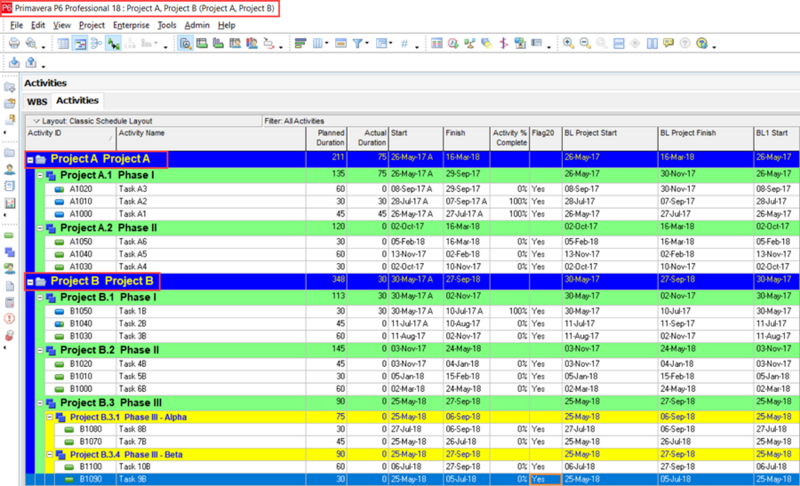
Task: Click the Schedule (clock) toolbar icon
Action: (453, 44)
